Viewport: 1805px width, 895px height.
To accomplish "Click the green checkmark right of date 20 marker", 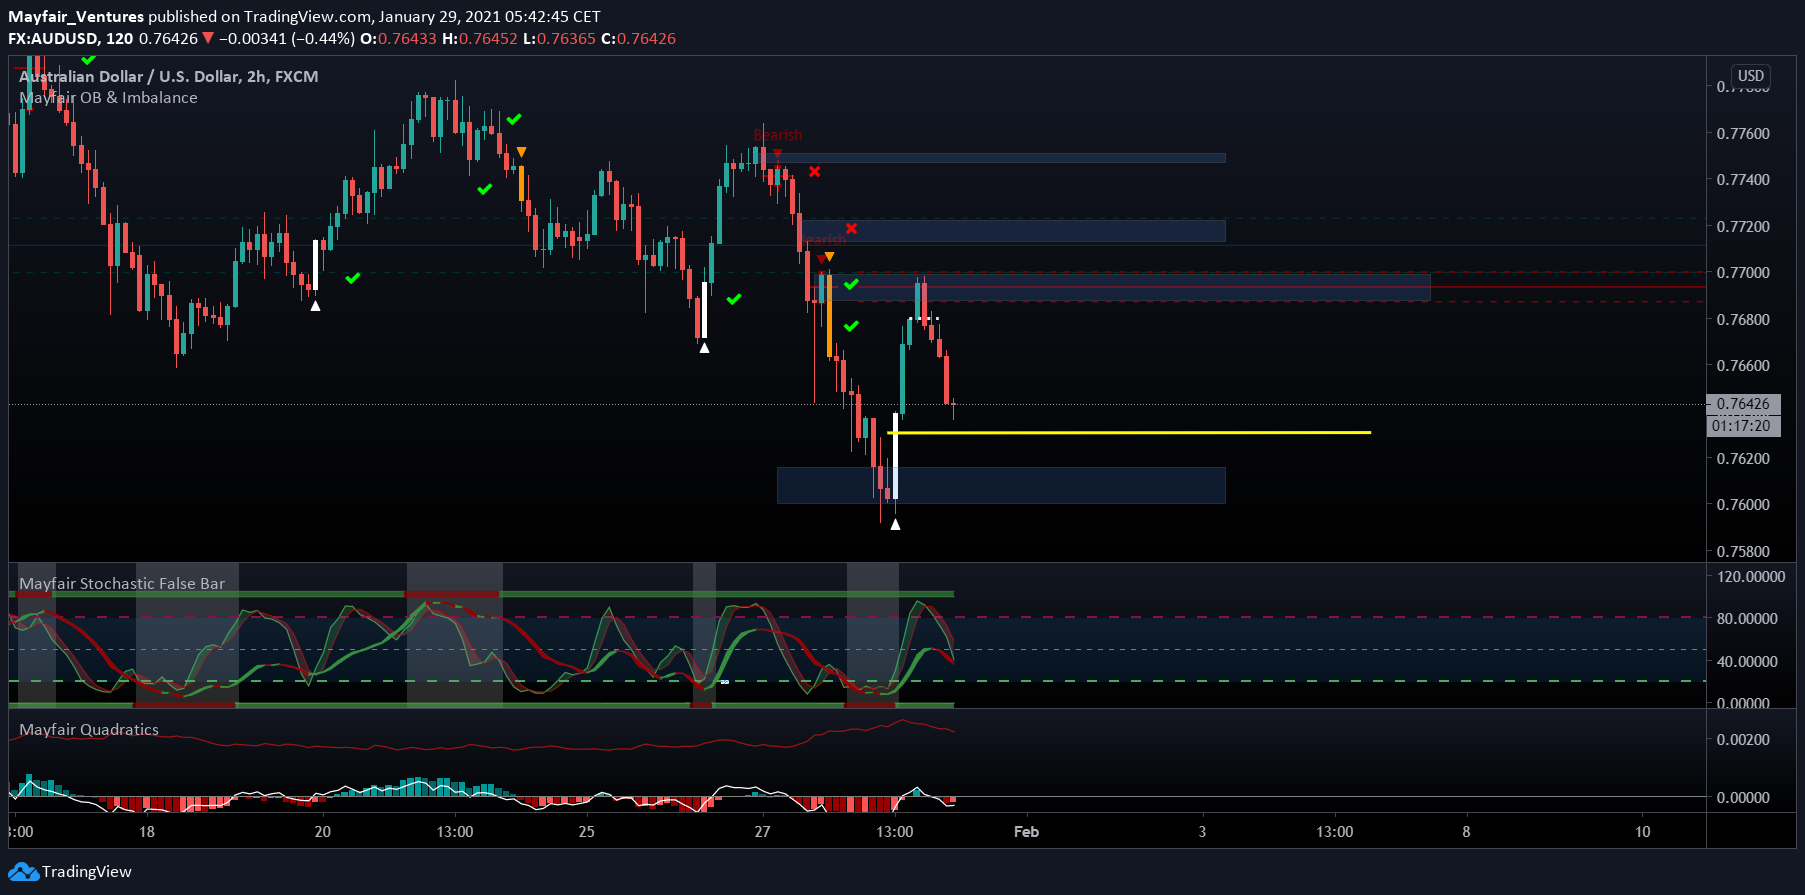I will point(352,278).
